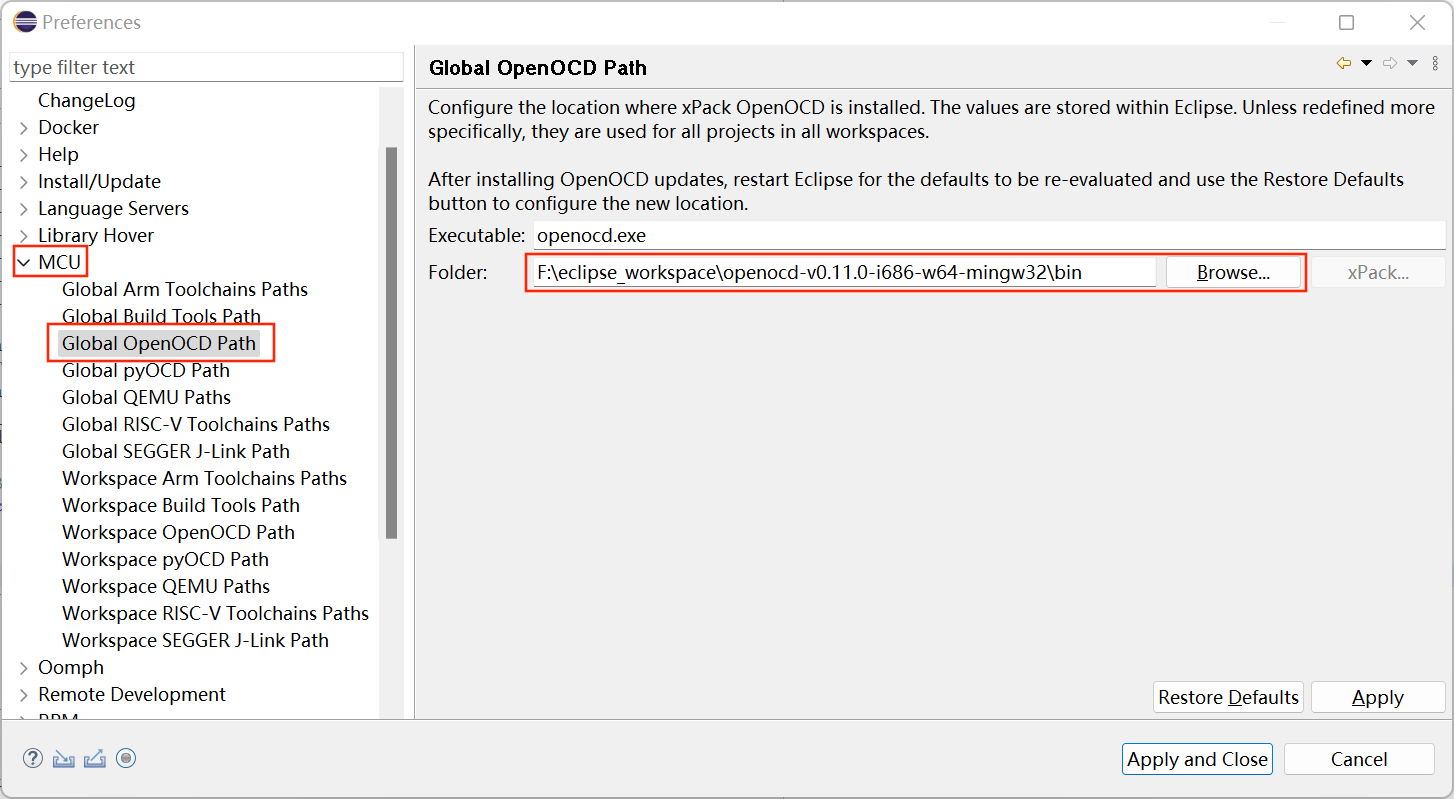Click the Apply and Close button
Screen dimensions: 1454x799
pos(1197,760)
